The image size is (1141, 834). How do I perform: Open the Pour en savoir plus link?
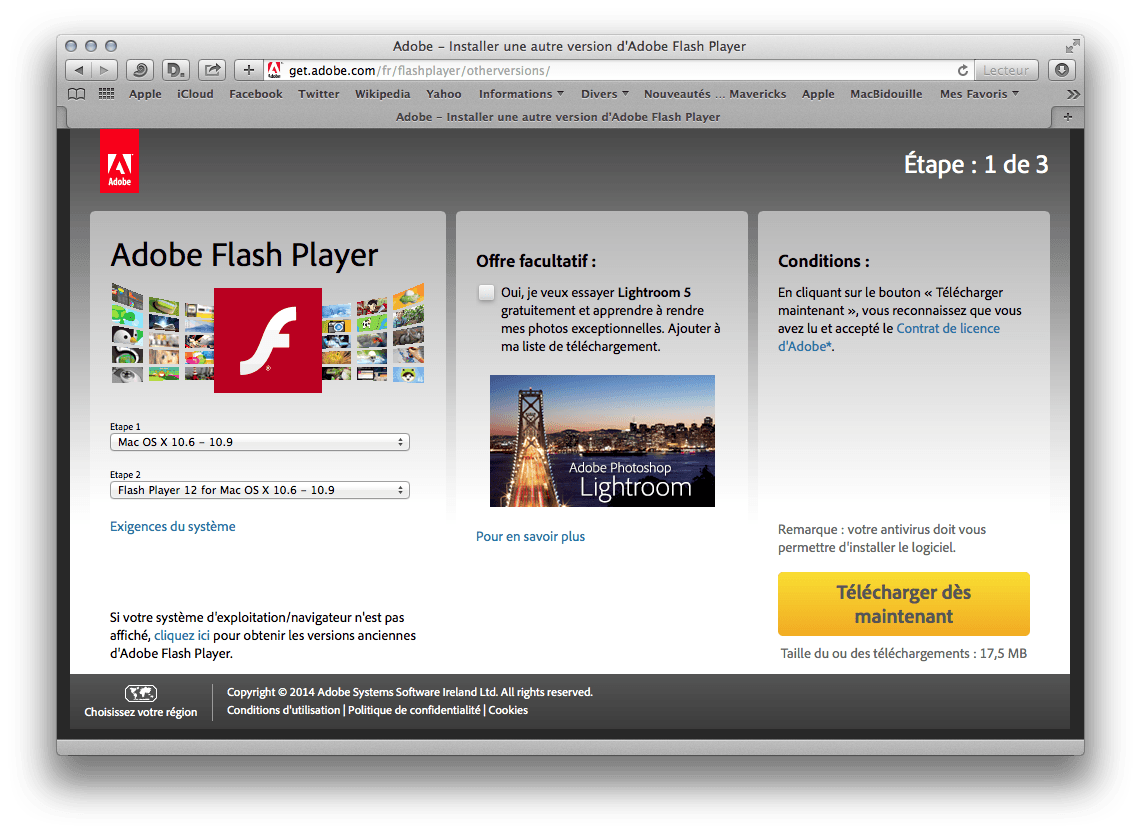(x=530, y=536)
